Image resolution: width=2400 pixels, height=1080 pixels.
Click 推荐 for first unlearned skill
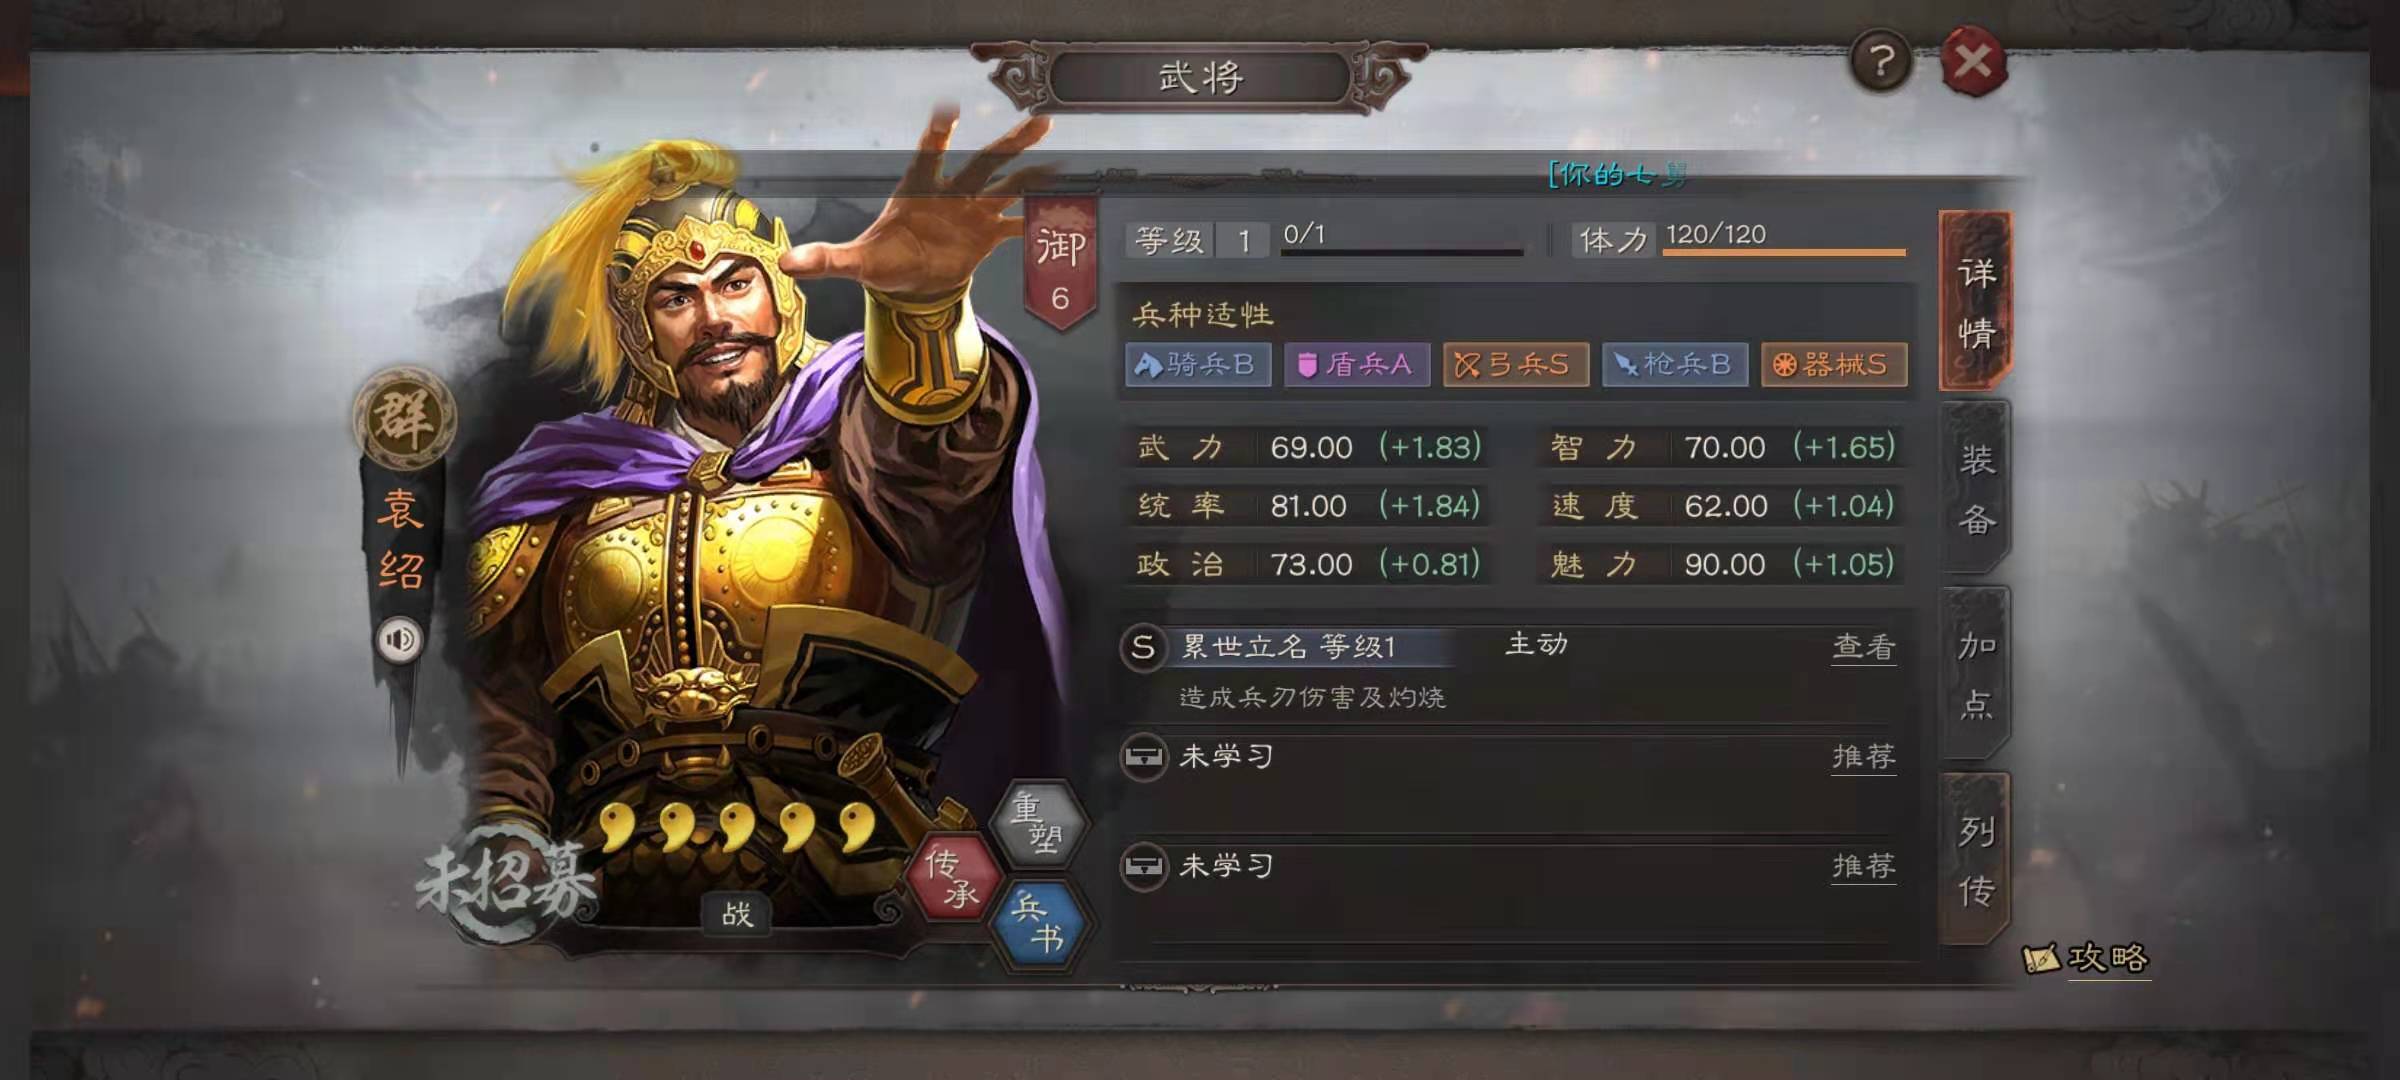[x=1863, y=757]
